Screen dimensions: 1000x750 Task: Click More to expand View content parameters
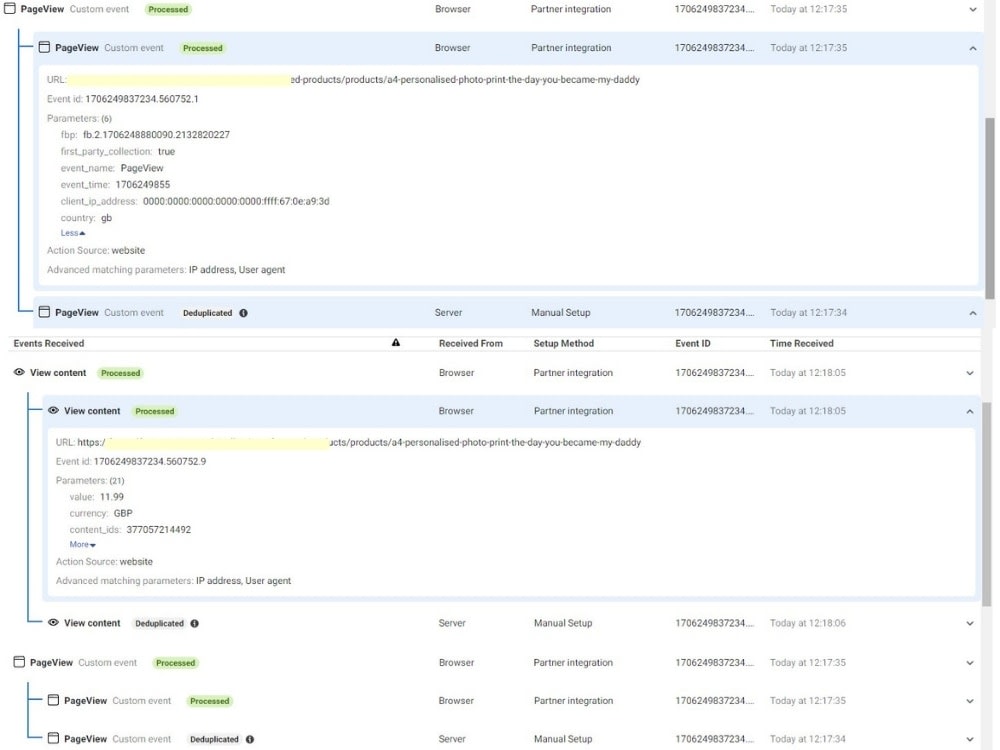point(78,544)
